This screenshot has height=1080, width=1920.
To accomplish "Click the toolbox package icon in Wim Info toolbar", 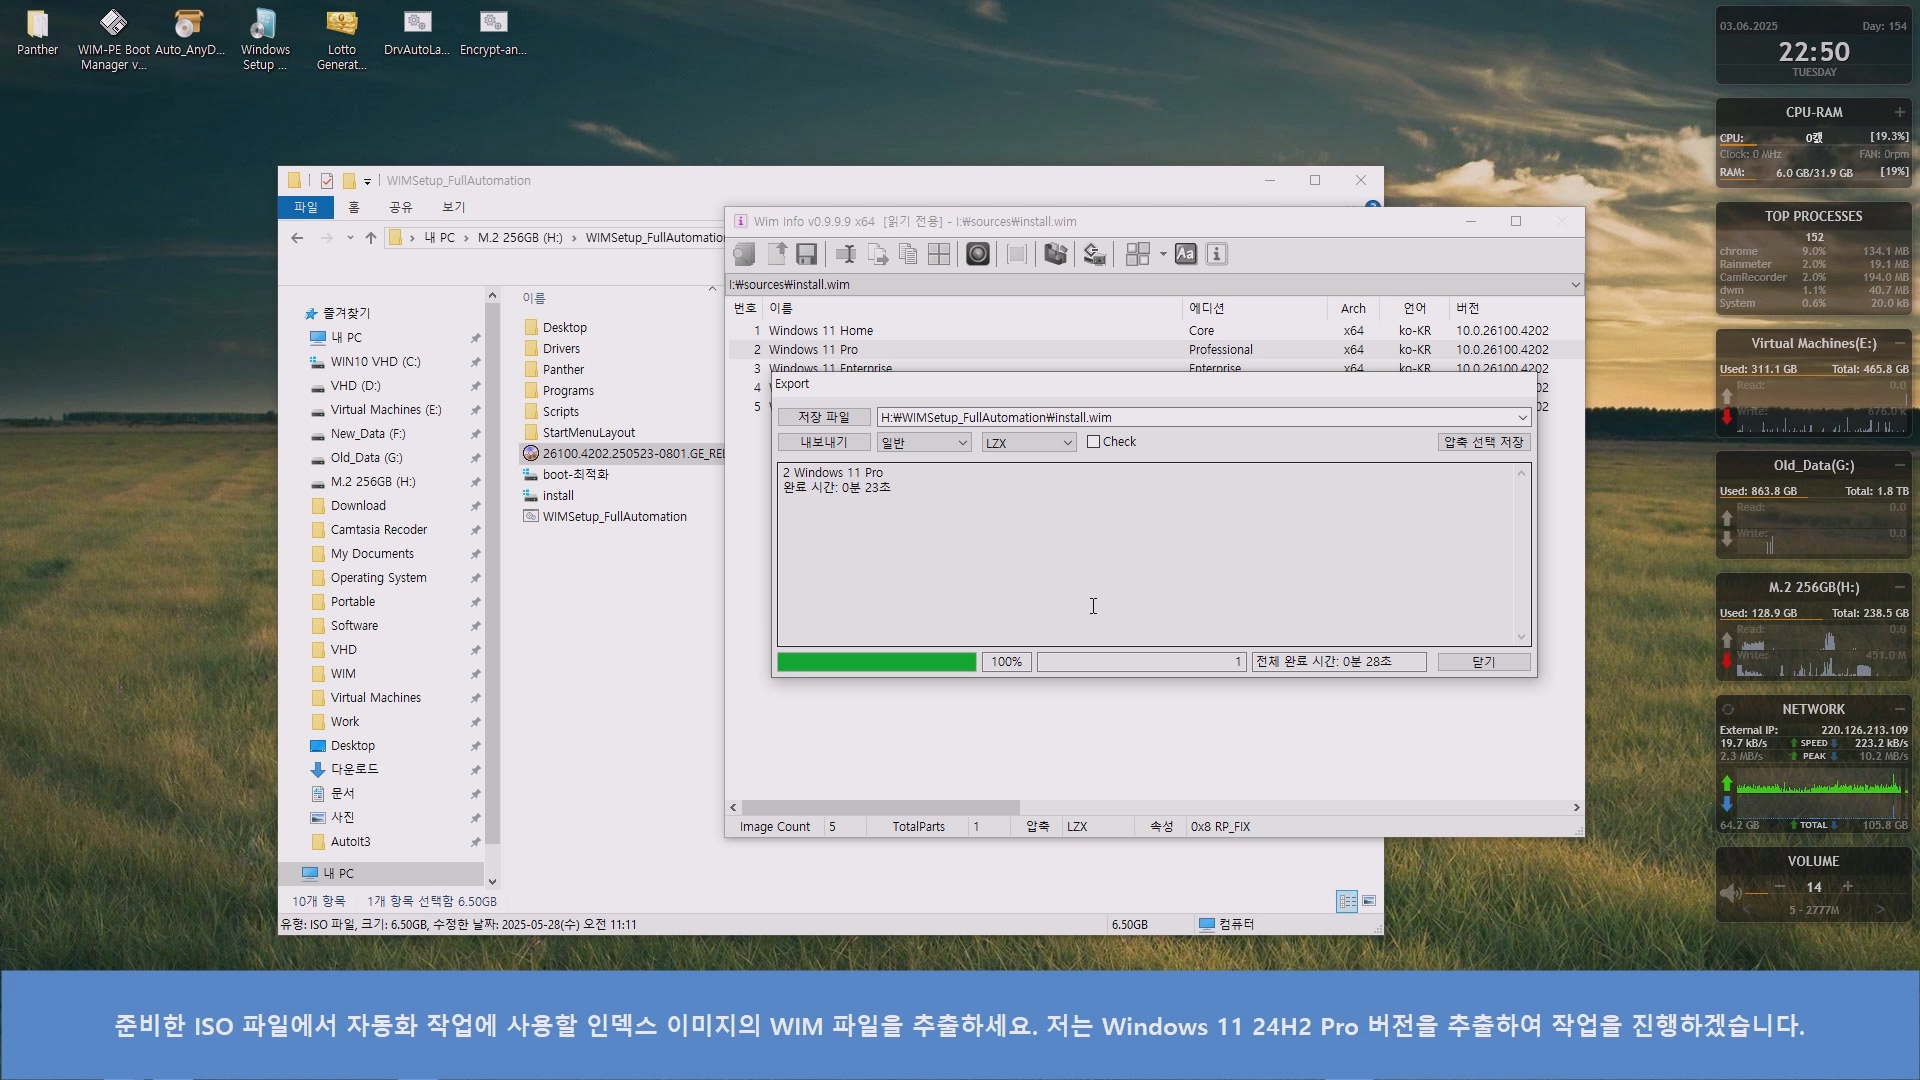I will (1055, 254).
